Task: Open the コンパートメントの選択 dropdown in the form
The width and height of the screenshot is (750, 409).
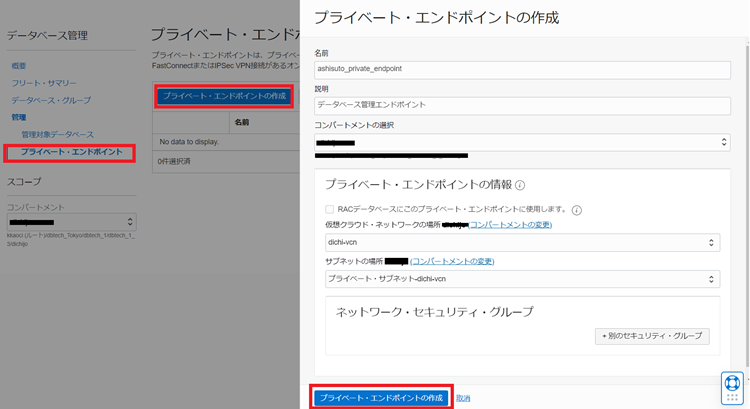Action: (522, 142)
